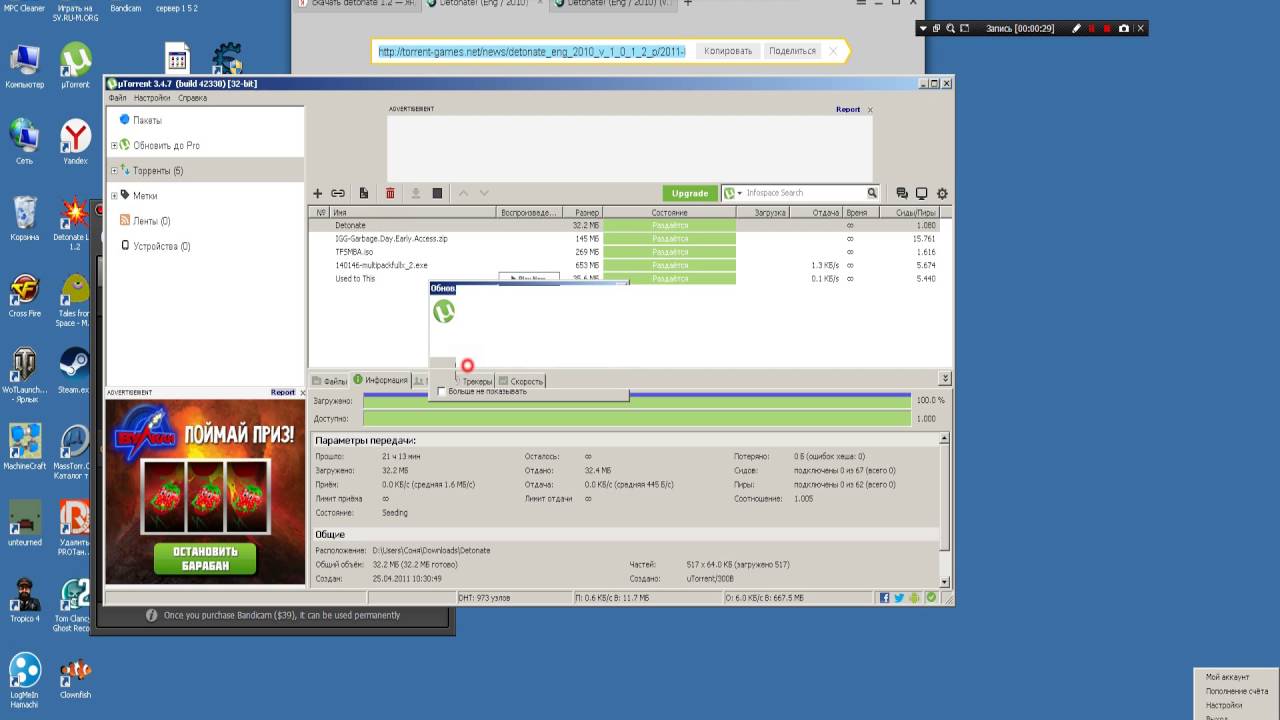The width and height of the screenshot is (1280, 720).
Task: Select 'Пакеты' in the sidebar
Action: click(147, 120)
